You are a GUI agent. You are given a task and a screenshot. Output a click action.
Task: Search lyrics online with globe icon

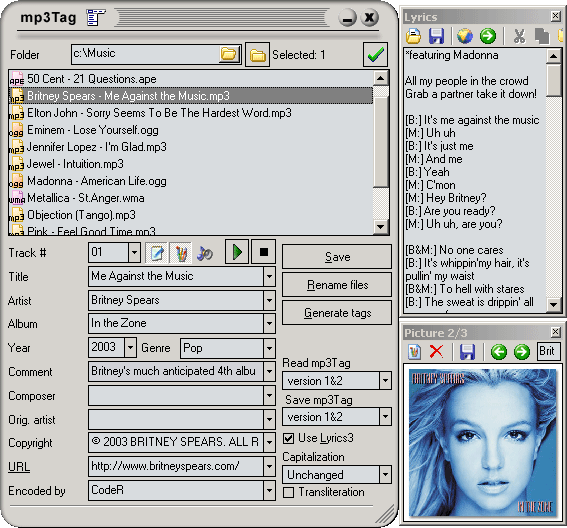[x=465, y=36]
